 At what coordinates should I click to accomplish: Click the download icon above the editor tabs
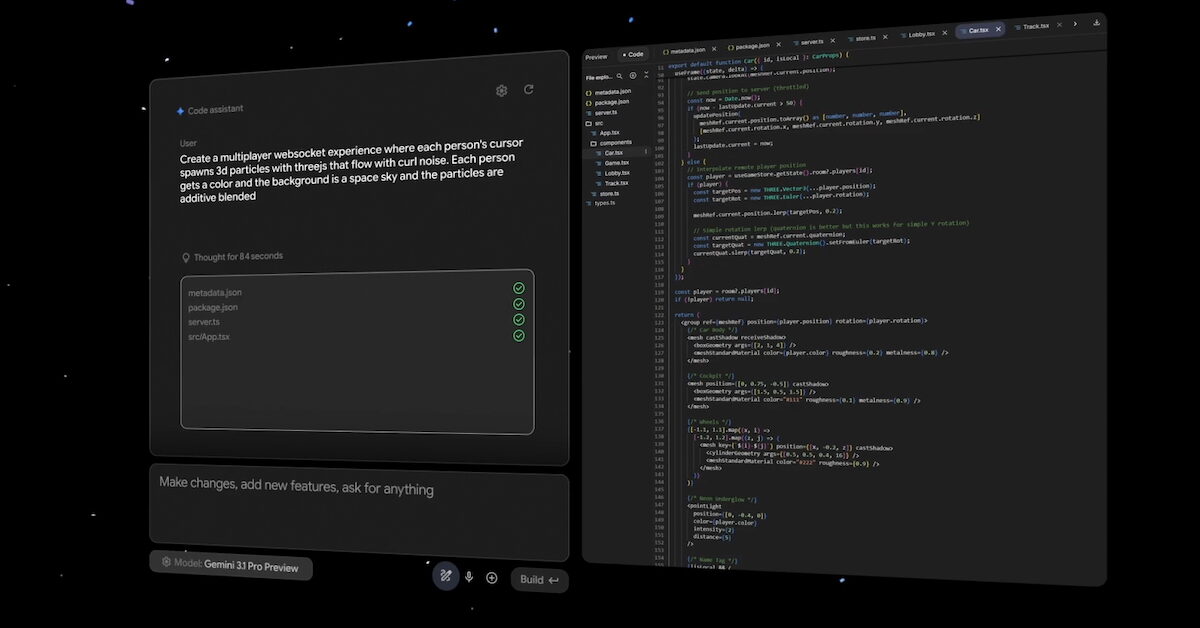point(1097,23)
